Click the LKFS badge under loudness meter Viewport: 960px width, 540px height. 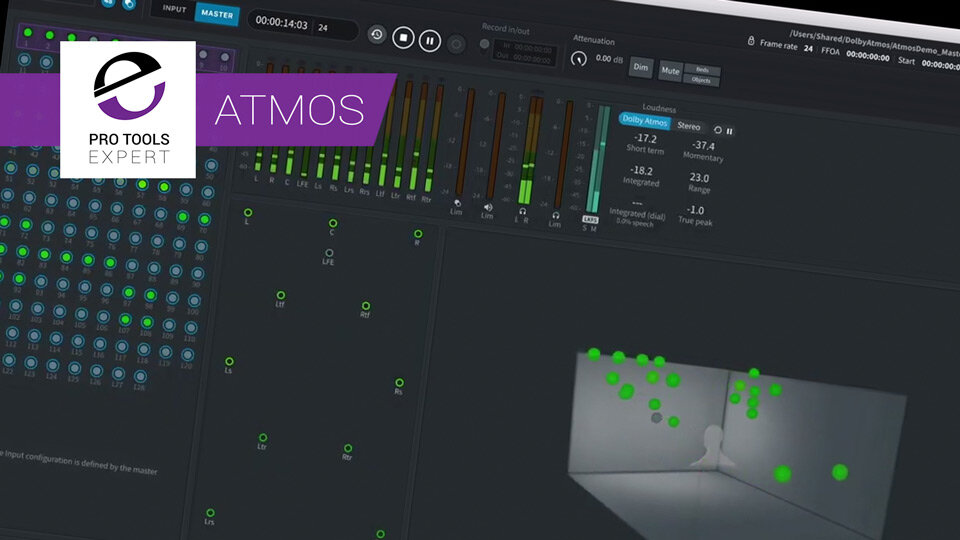[590, 219]
